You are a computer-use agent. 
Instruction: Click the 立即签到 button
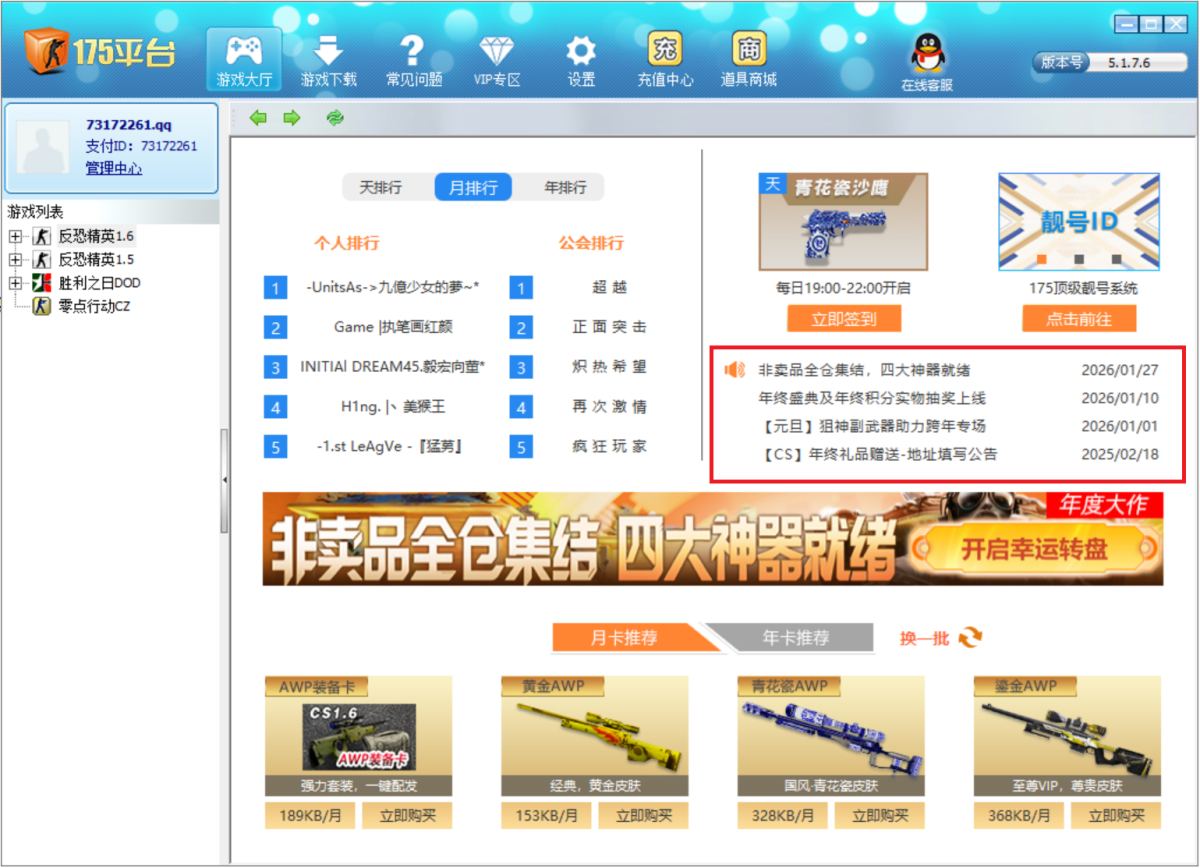pos(843,319)
